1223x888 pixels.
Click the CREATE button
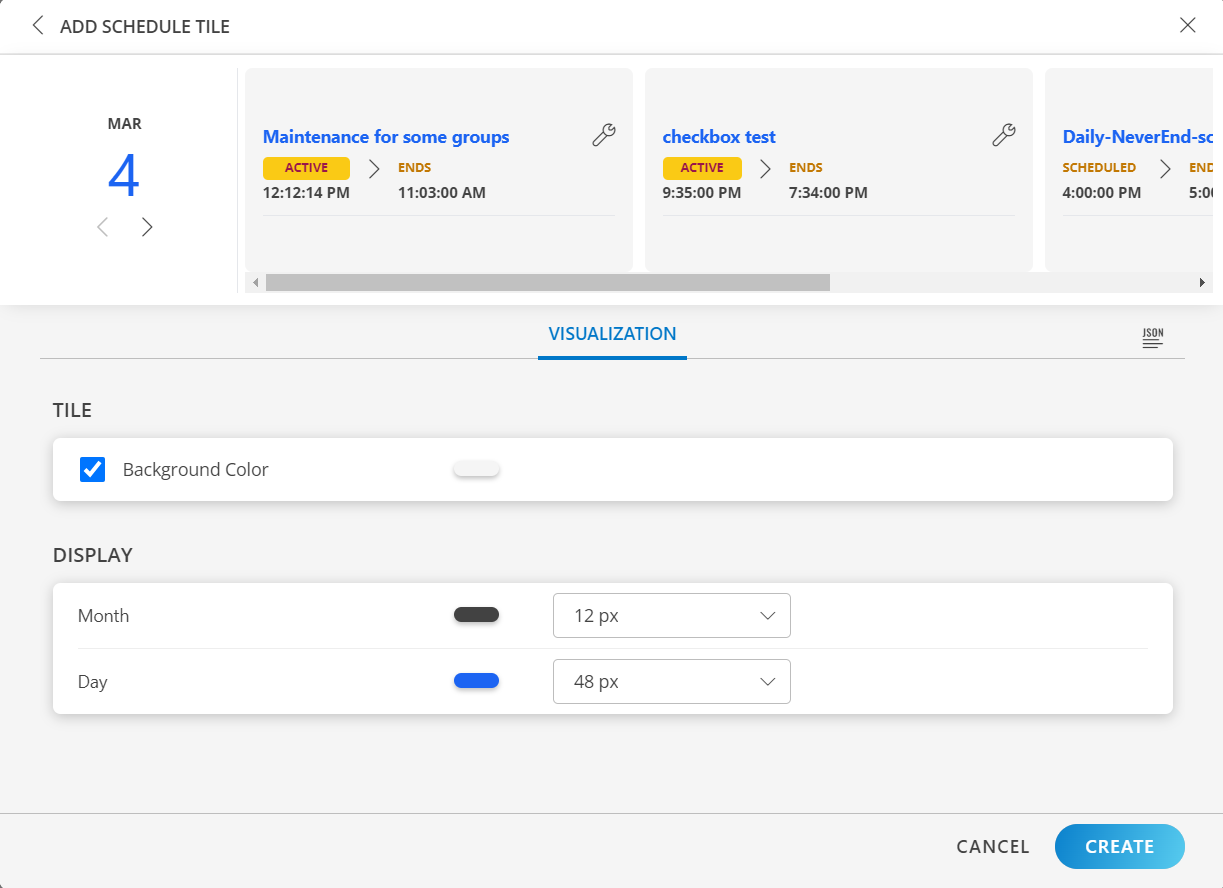(x=1119, y=846)
